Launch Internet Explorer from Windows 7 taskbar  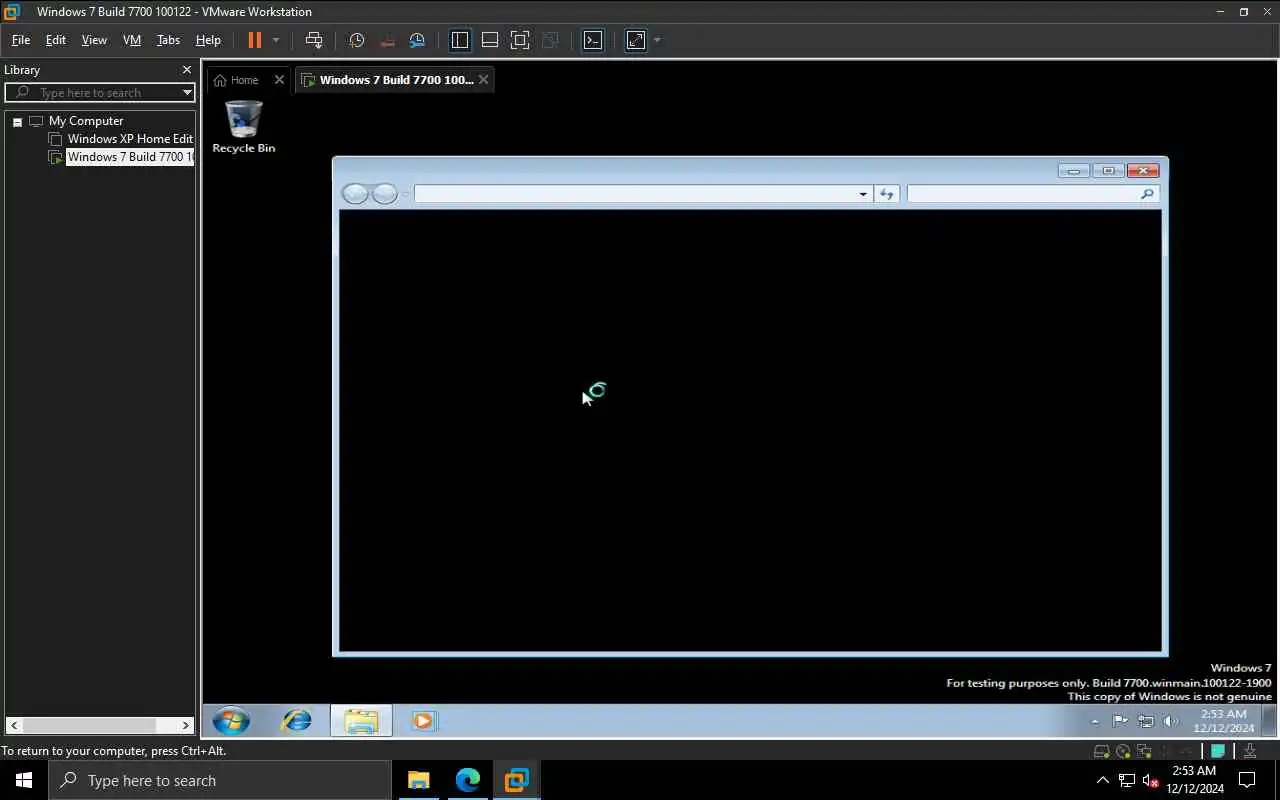297,721
